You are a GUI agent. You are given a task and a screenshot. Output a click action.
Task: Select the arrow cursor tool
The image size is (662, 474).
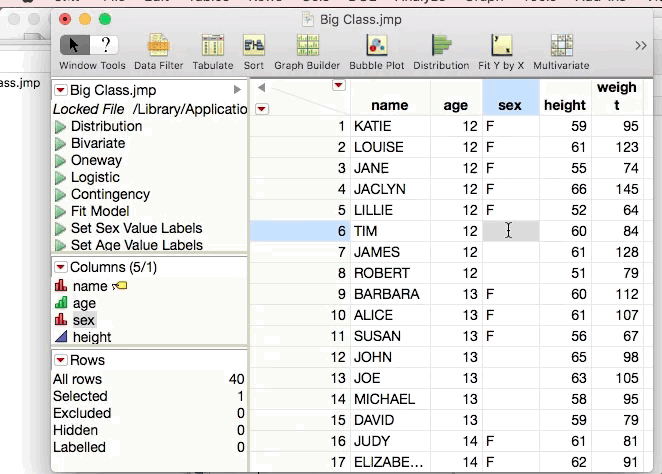click(74, 45)
